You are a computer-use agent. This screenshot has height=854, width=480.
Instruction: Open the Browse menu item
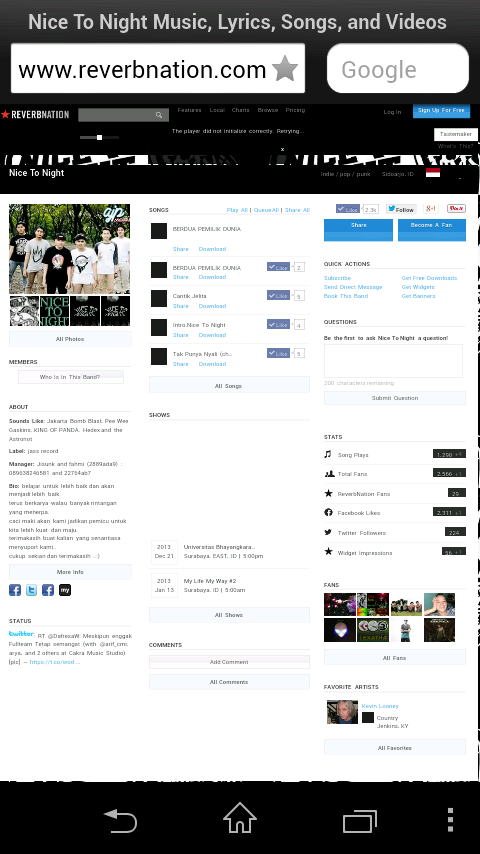268,110
